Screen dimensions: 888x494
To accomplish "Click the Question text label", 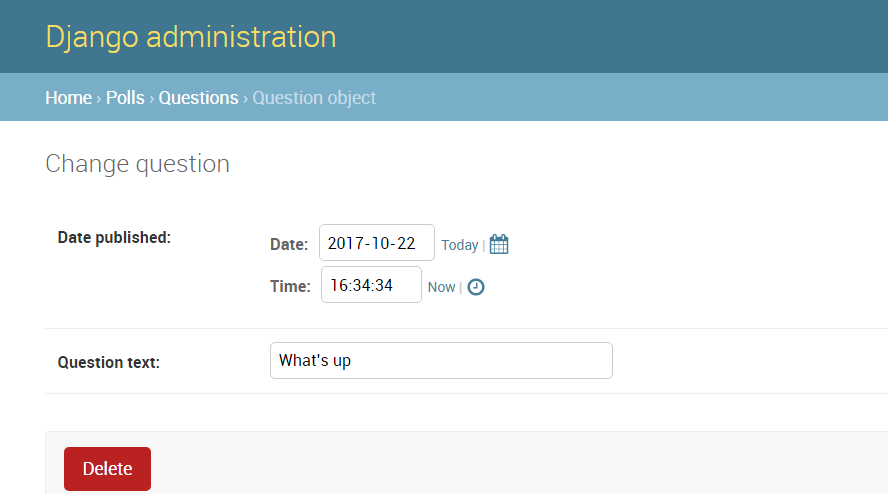I will [109, 362].
